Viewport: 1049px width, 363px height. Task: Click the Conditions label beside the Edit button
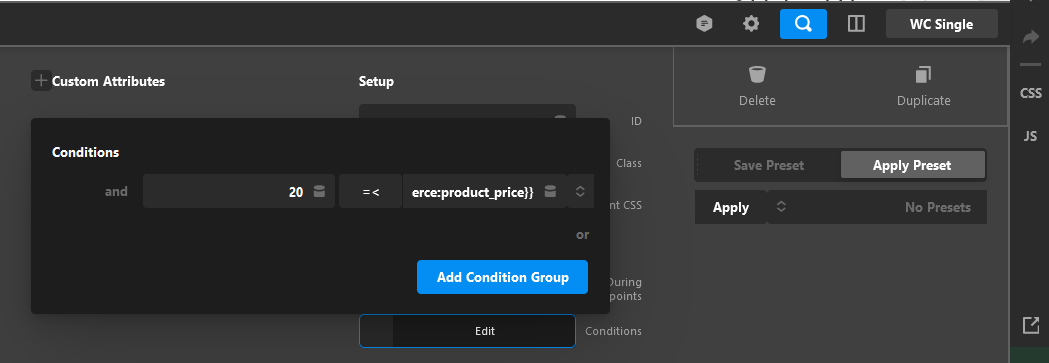pyautogui.click(x=613, y=331)
